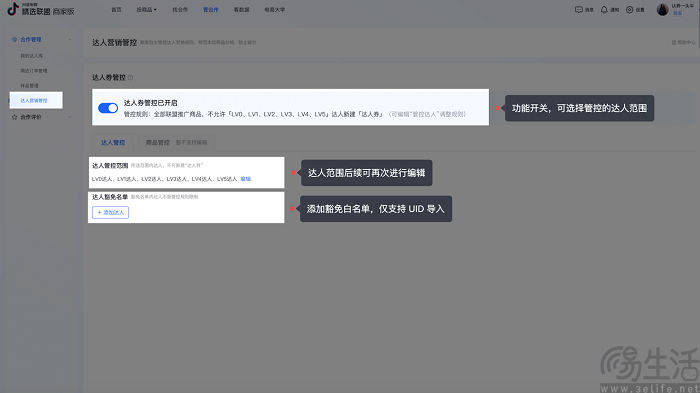Toggle the 达人券管控已开启 switch
The height and width of the screenshot is (393, 700).
point(108,108)
